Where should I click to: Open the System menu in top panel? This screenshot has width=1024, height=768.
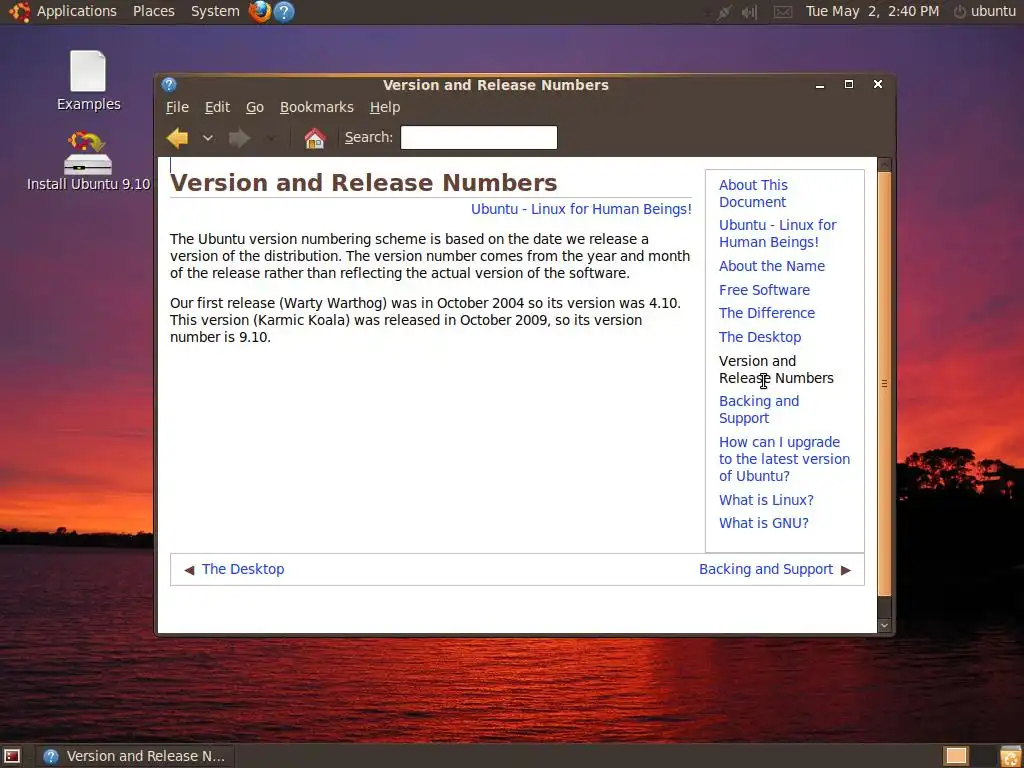[215, 11]
